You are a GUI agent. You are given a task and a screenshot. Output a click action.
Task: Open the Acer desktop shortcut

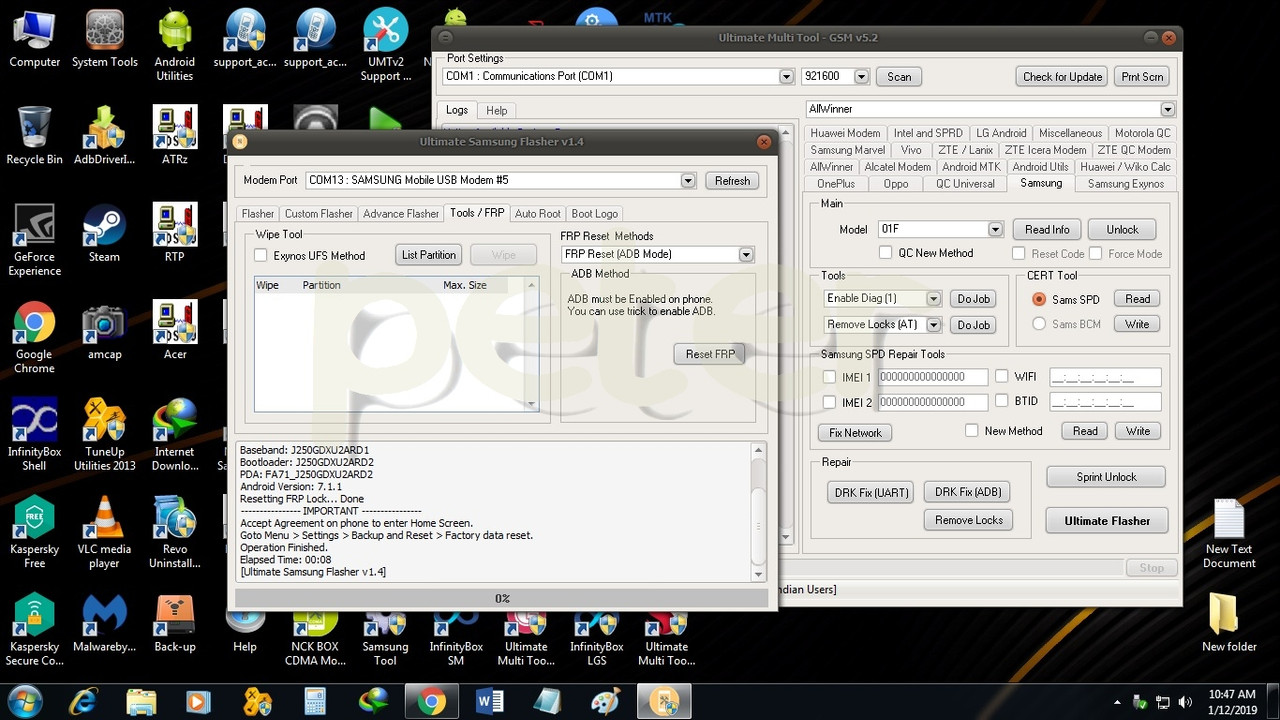pyautogui.click(x=174, y=331)
